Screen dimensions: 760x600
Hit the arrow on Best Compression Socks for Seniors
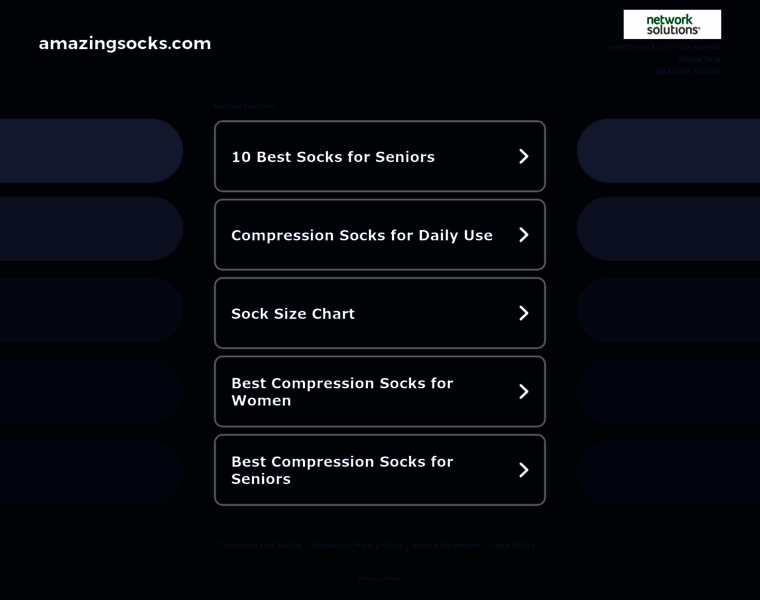click(x=523, y=470)
